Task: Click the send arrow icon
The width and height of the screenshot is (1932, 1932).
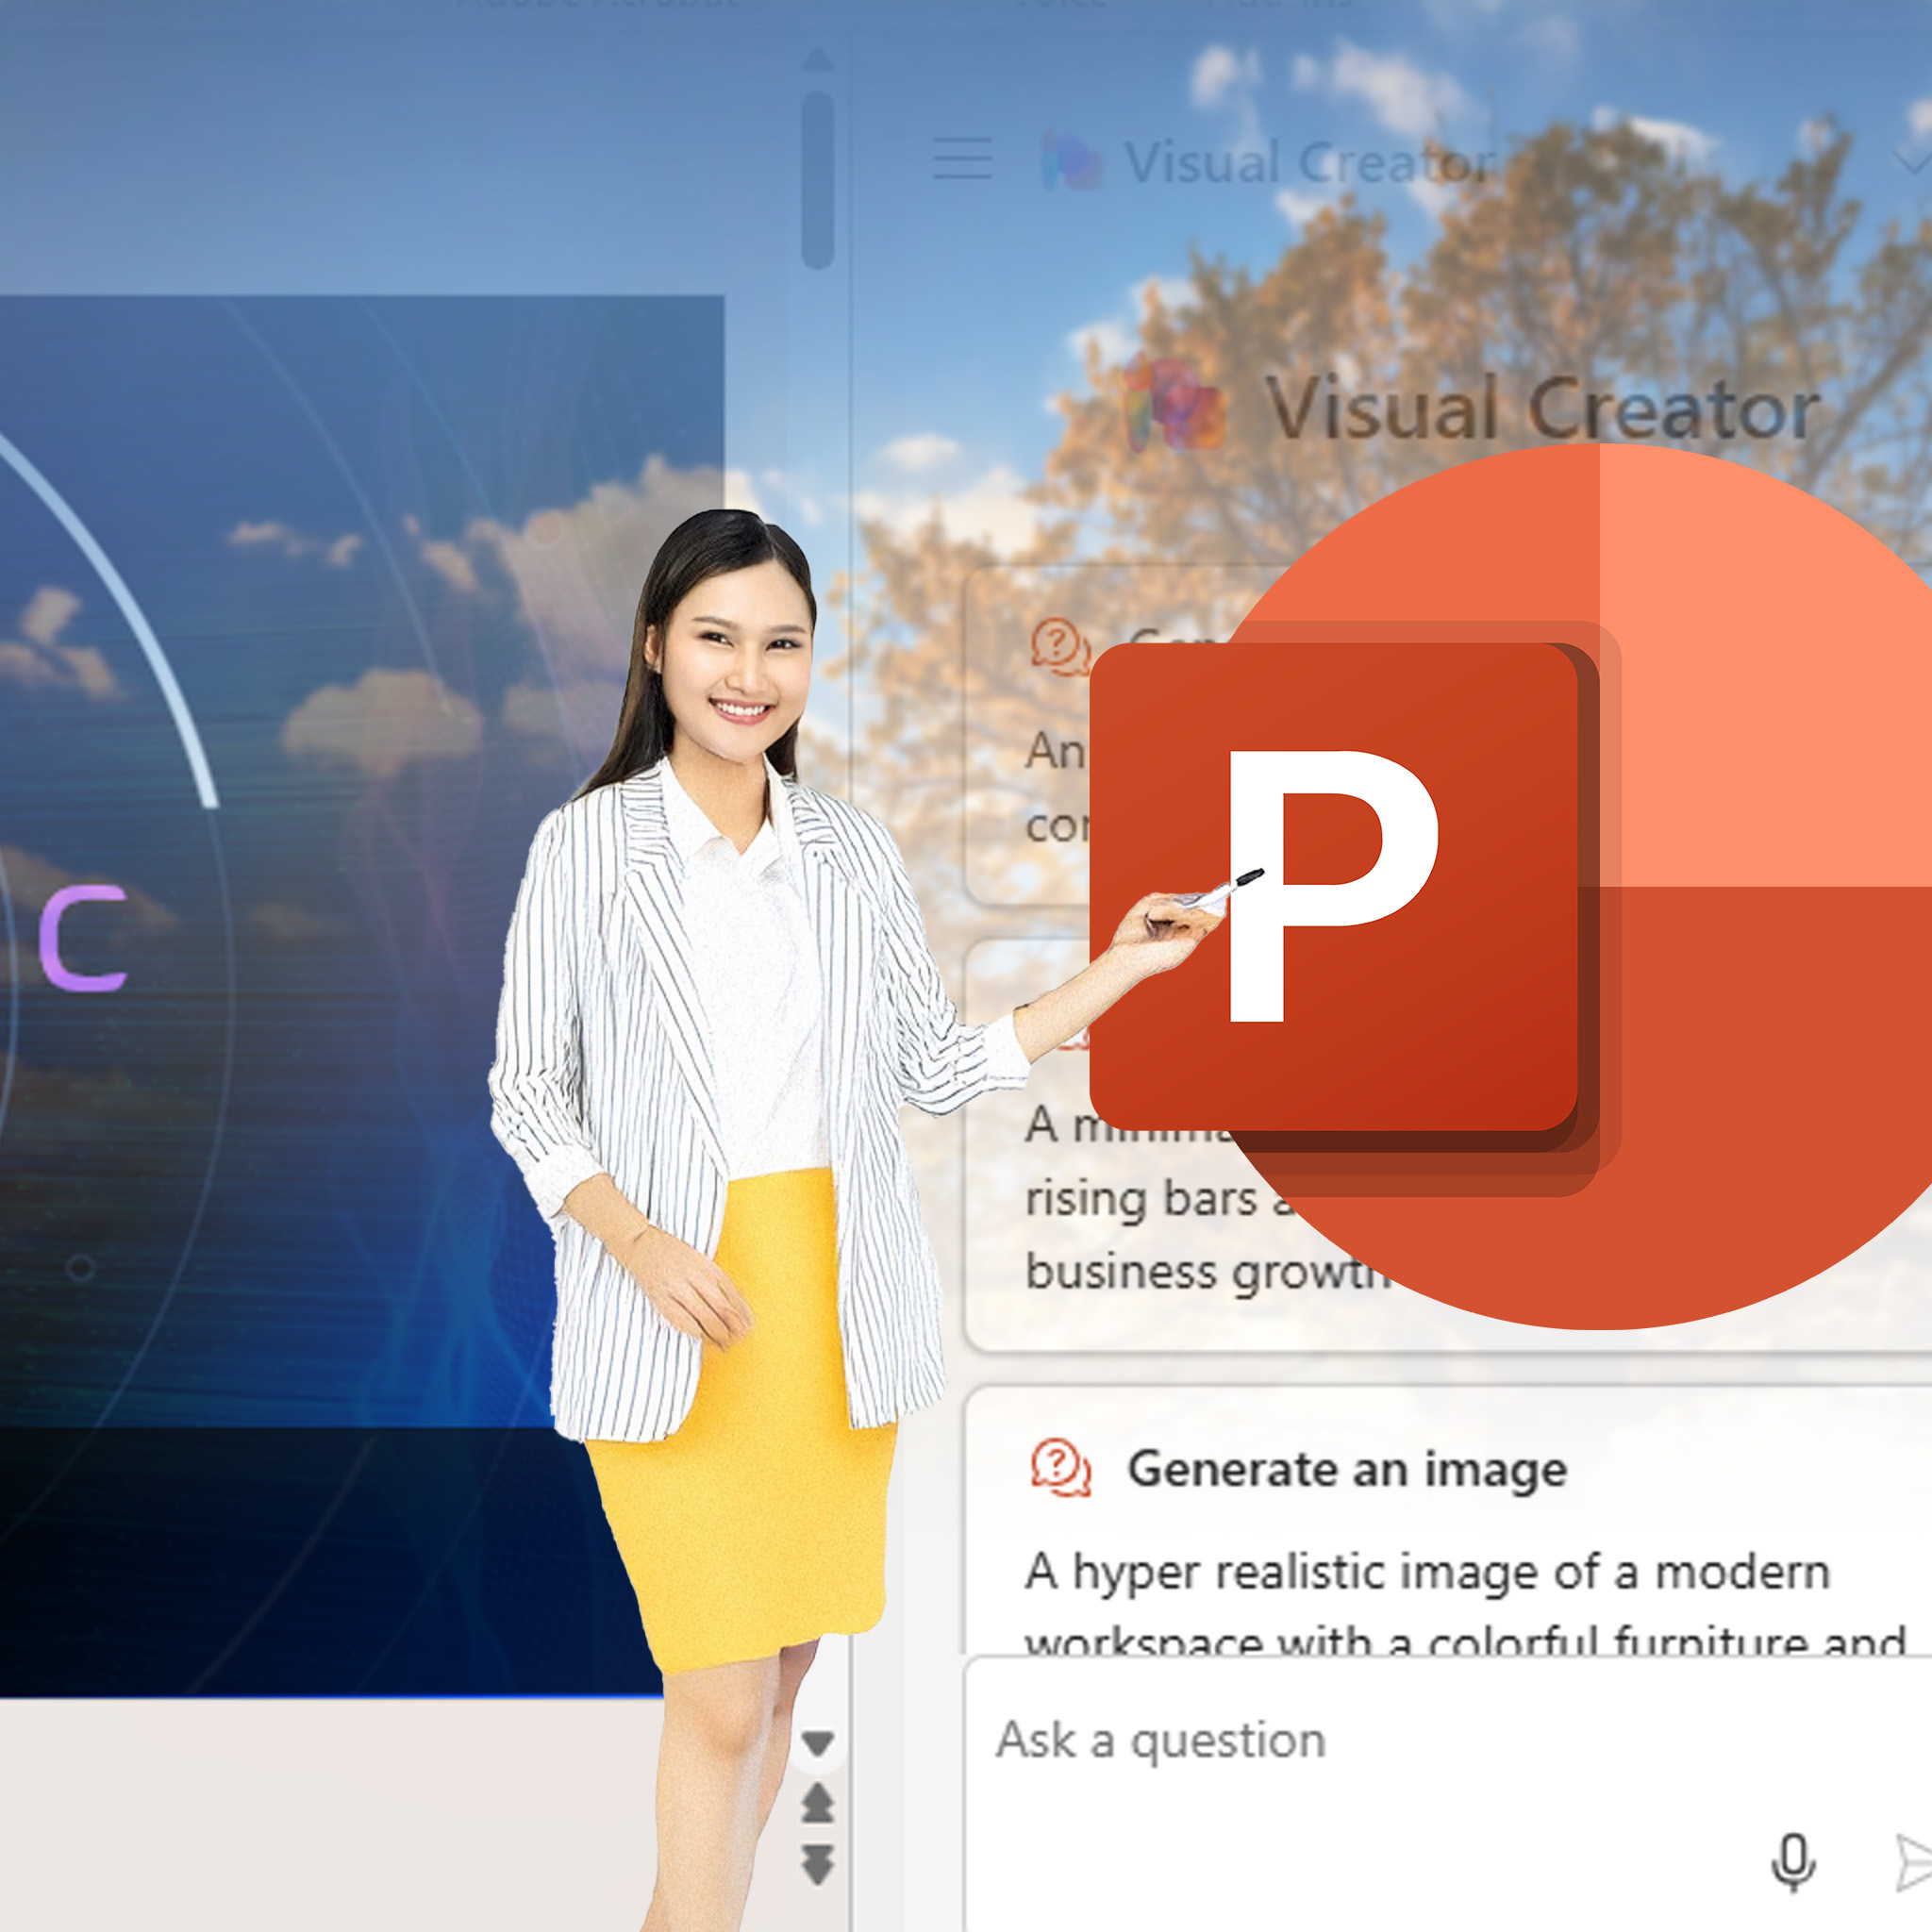Action: click(x=1913, y=1864)
